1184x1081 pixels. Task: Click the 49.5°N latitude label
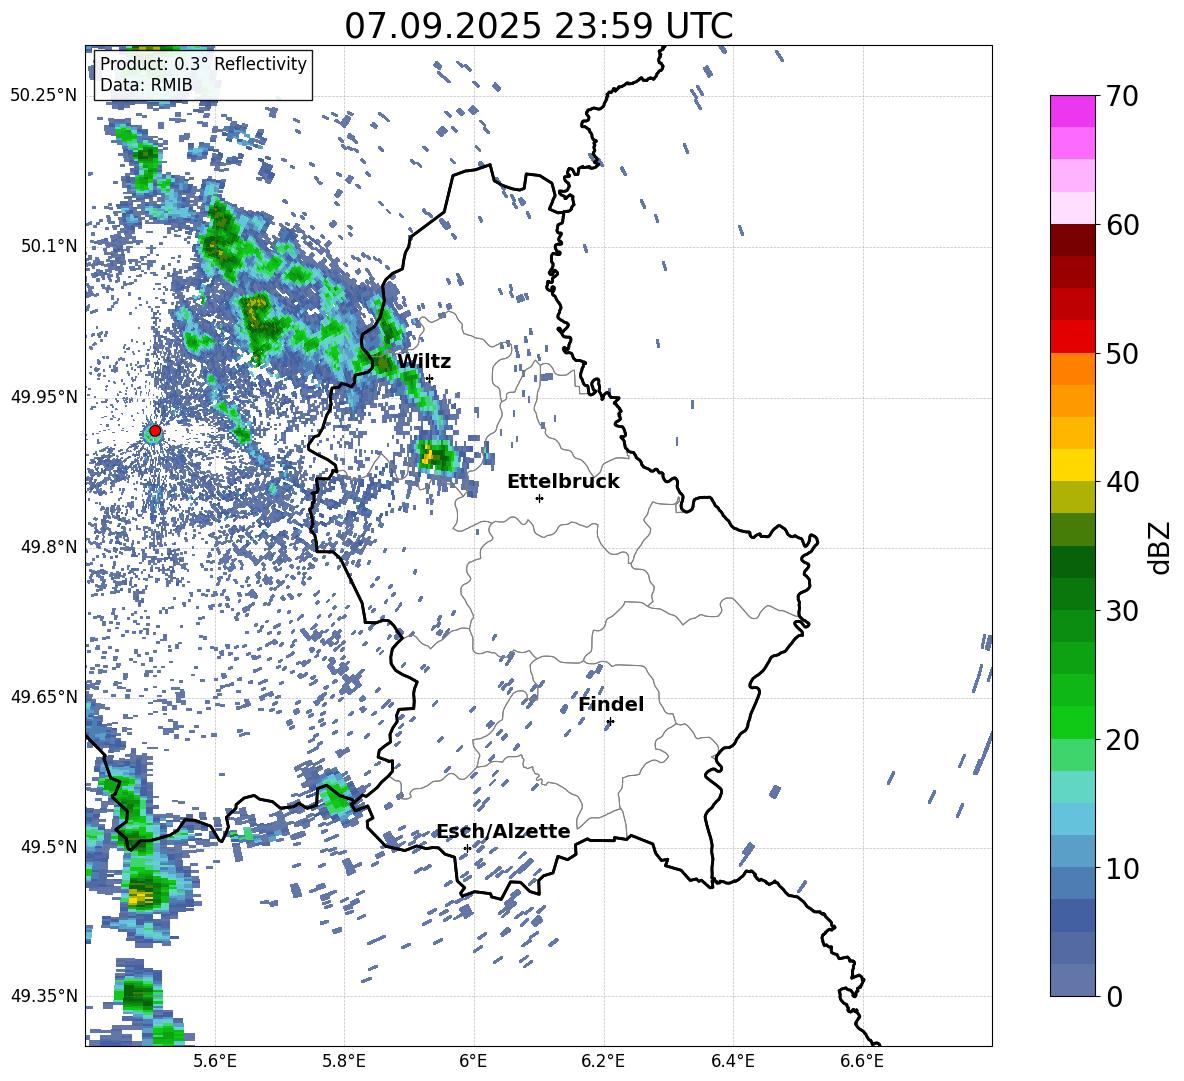[49, 846]
